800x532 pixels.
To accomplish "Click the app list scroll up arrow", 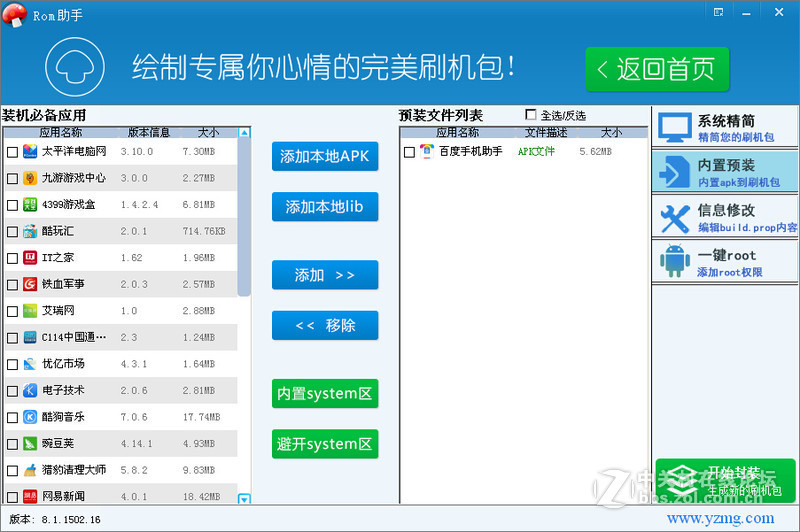I will pyautogui.click(x=244, y=133).
